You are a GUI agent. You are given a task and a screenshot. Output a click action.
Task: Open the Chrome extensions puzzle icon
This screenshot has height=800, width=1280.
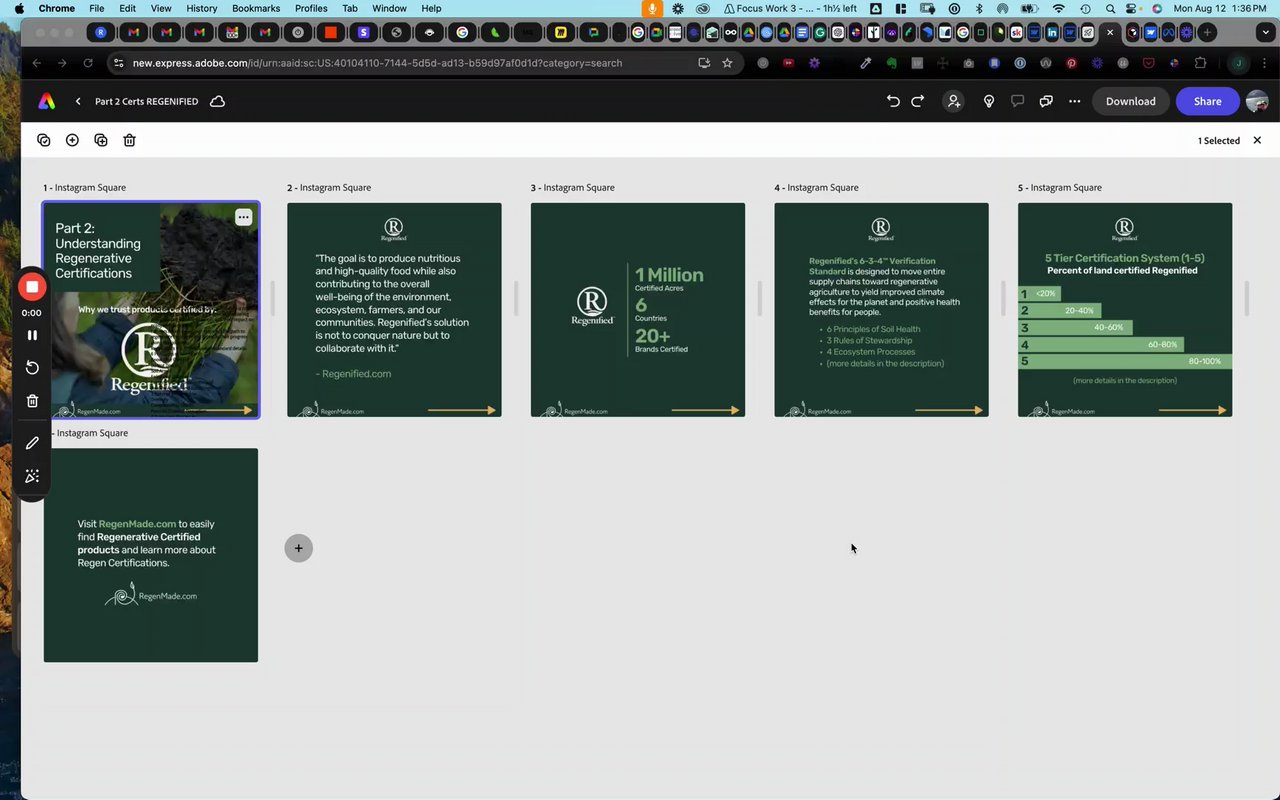1201,63
